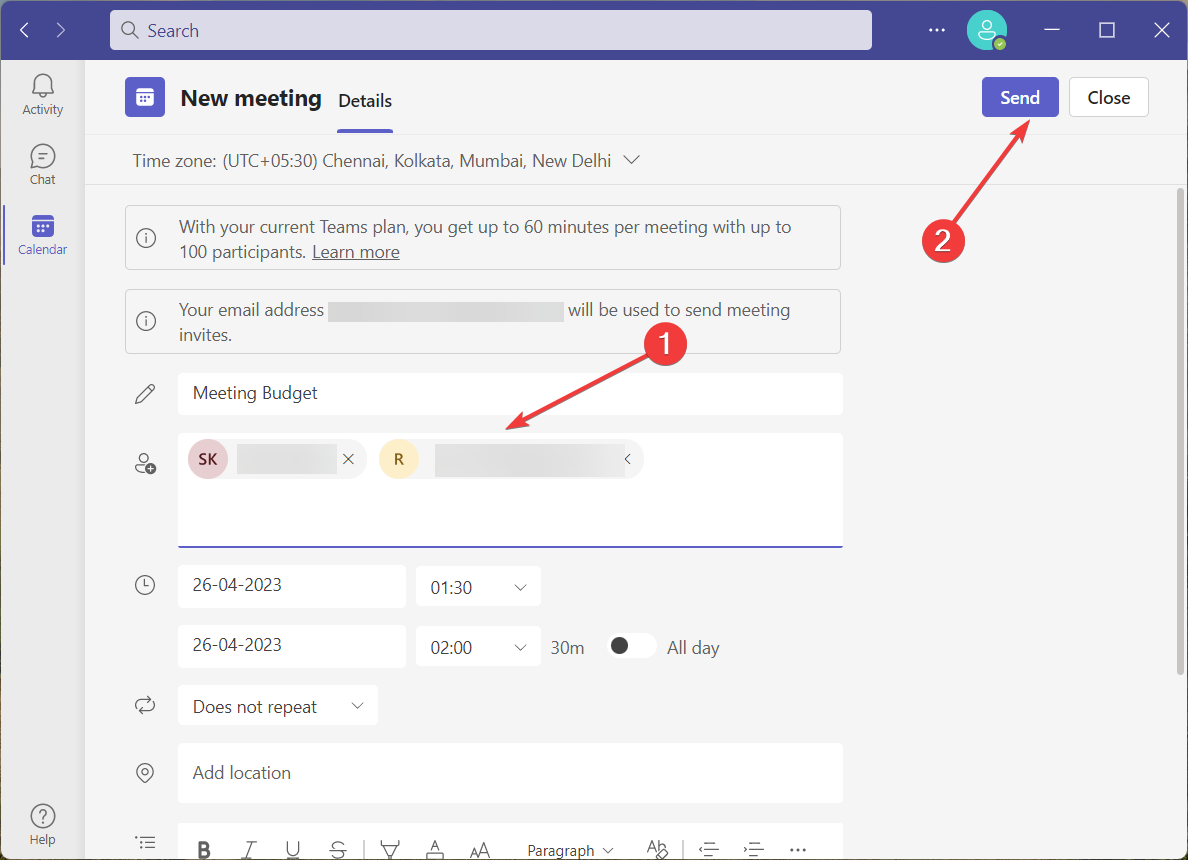Go back with the left arrow
Viewport: 1188px width, 860px height.
coord(24,30)
